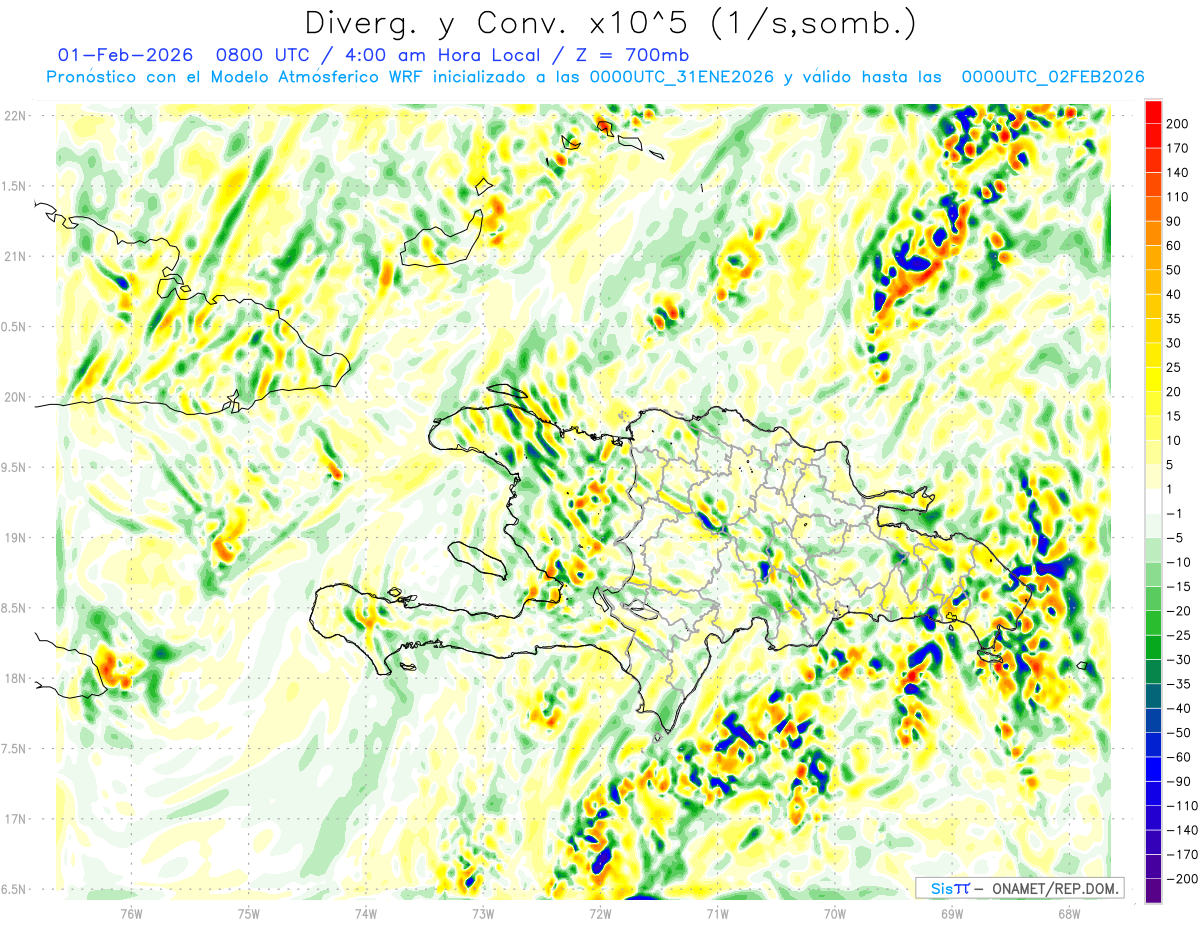The image size is (1200, 927).
Task: Click the '71W' longitude label
Action: tap(717, 913)
